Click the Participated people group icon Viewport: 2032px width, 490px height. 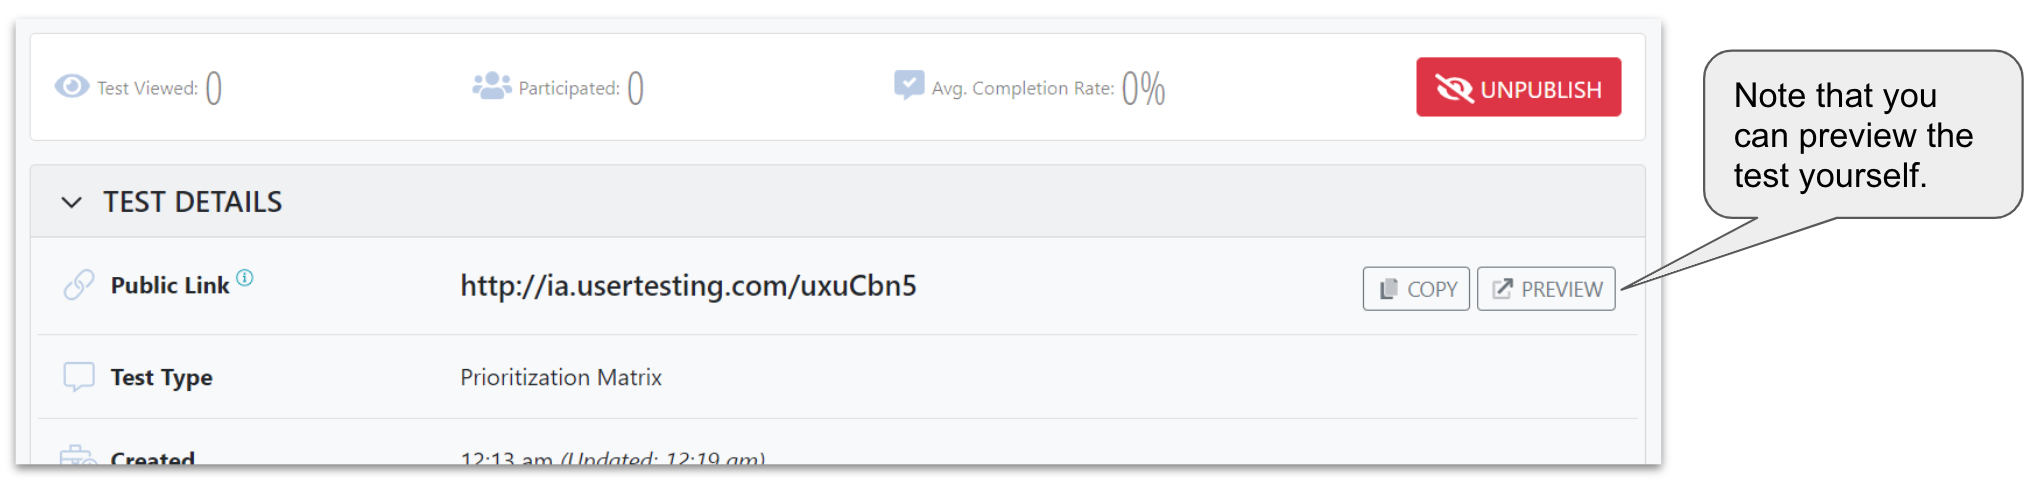click(x=491, y=86)
